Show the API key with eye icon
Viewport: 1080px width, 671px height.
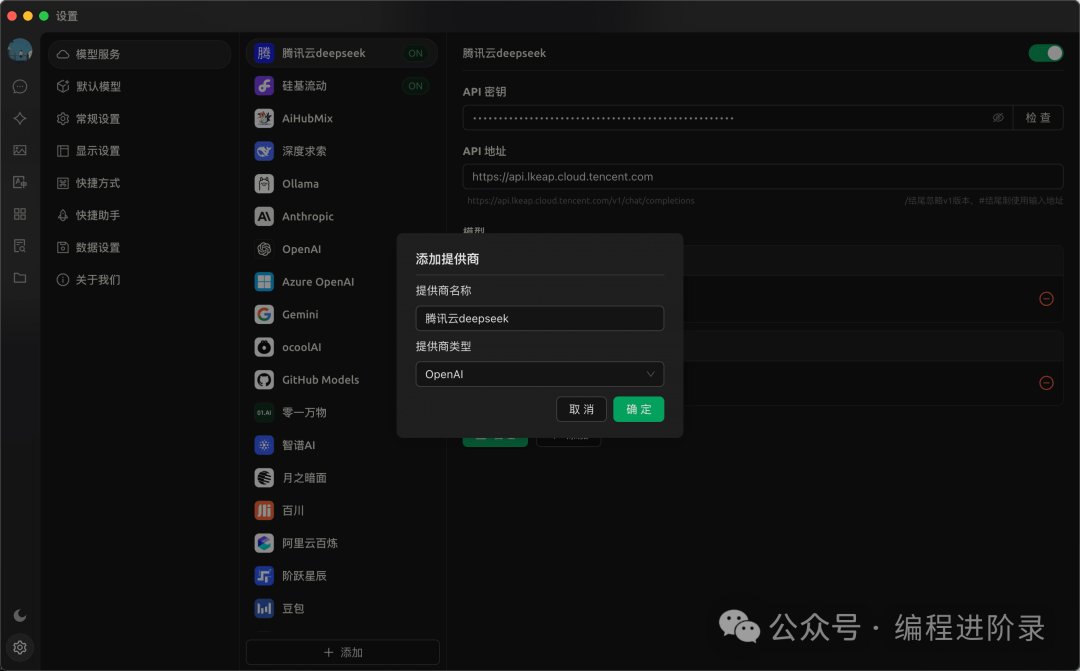tap(997, 118)
